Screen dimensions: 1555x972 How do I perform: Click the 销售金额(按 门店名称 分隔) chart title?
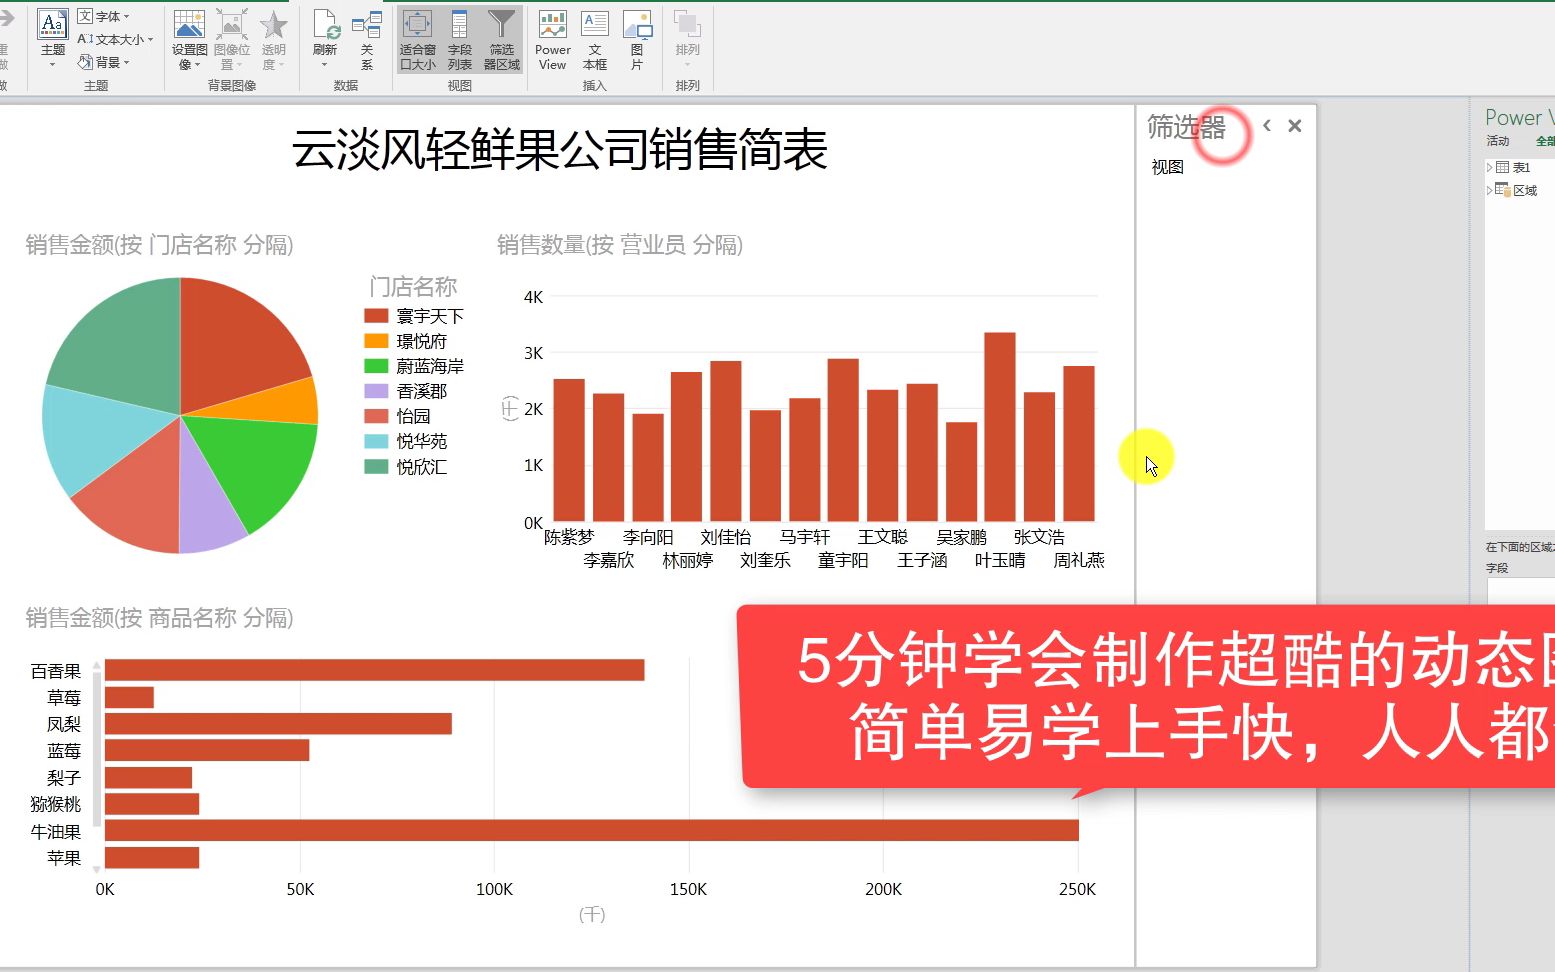tap(159, 245)
